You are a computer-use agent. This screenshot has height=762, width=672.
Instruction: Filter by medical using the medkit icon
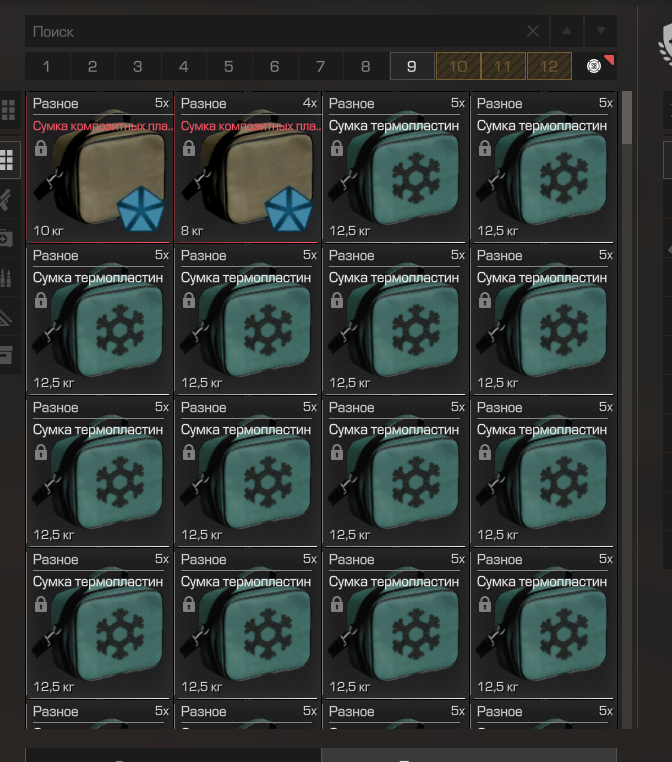click(6, 238)
